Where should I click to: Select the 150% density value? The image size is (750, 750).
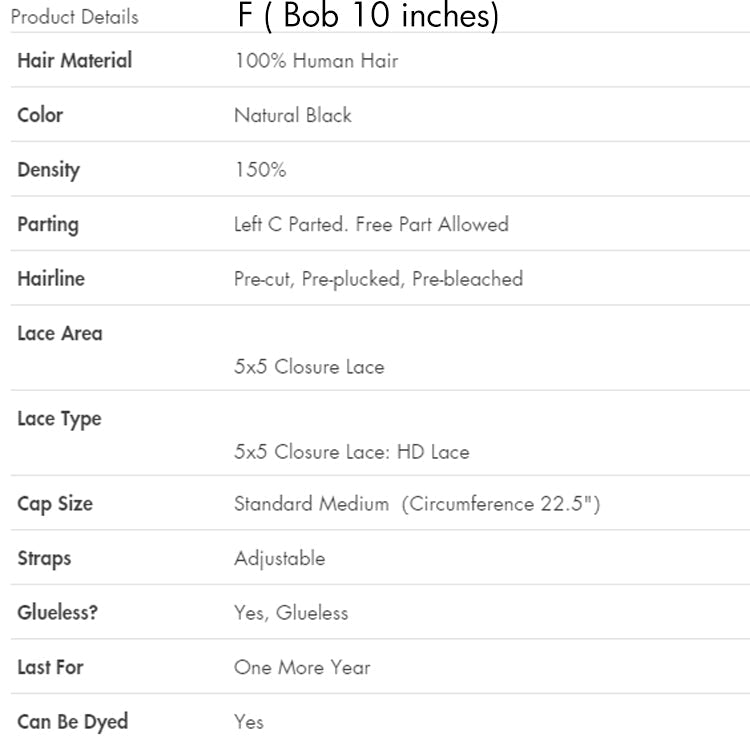260,170
